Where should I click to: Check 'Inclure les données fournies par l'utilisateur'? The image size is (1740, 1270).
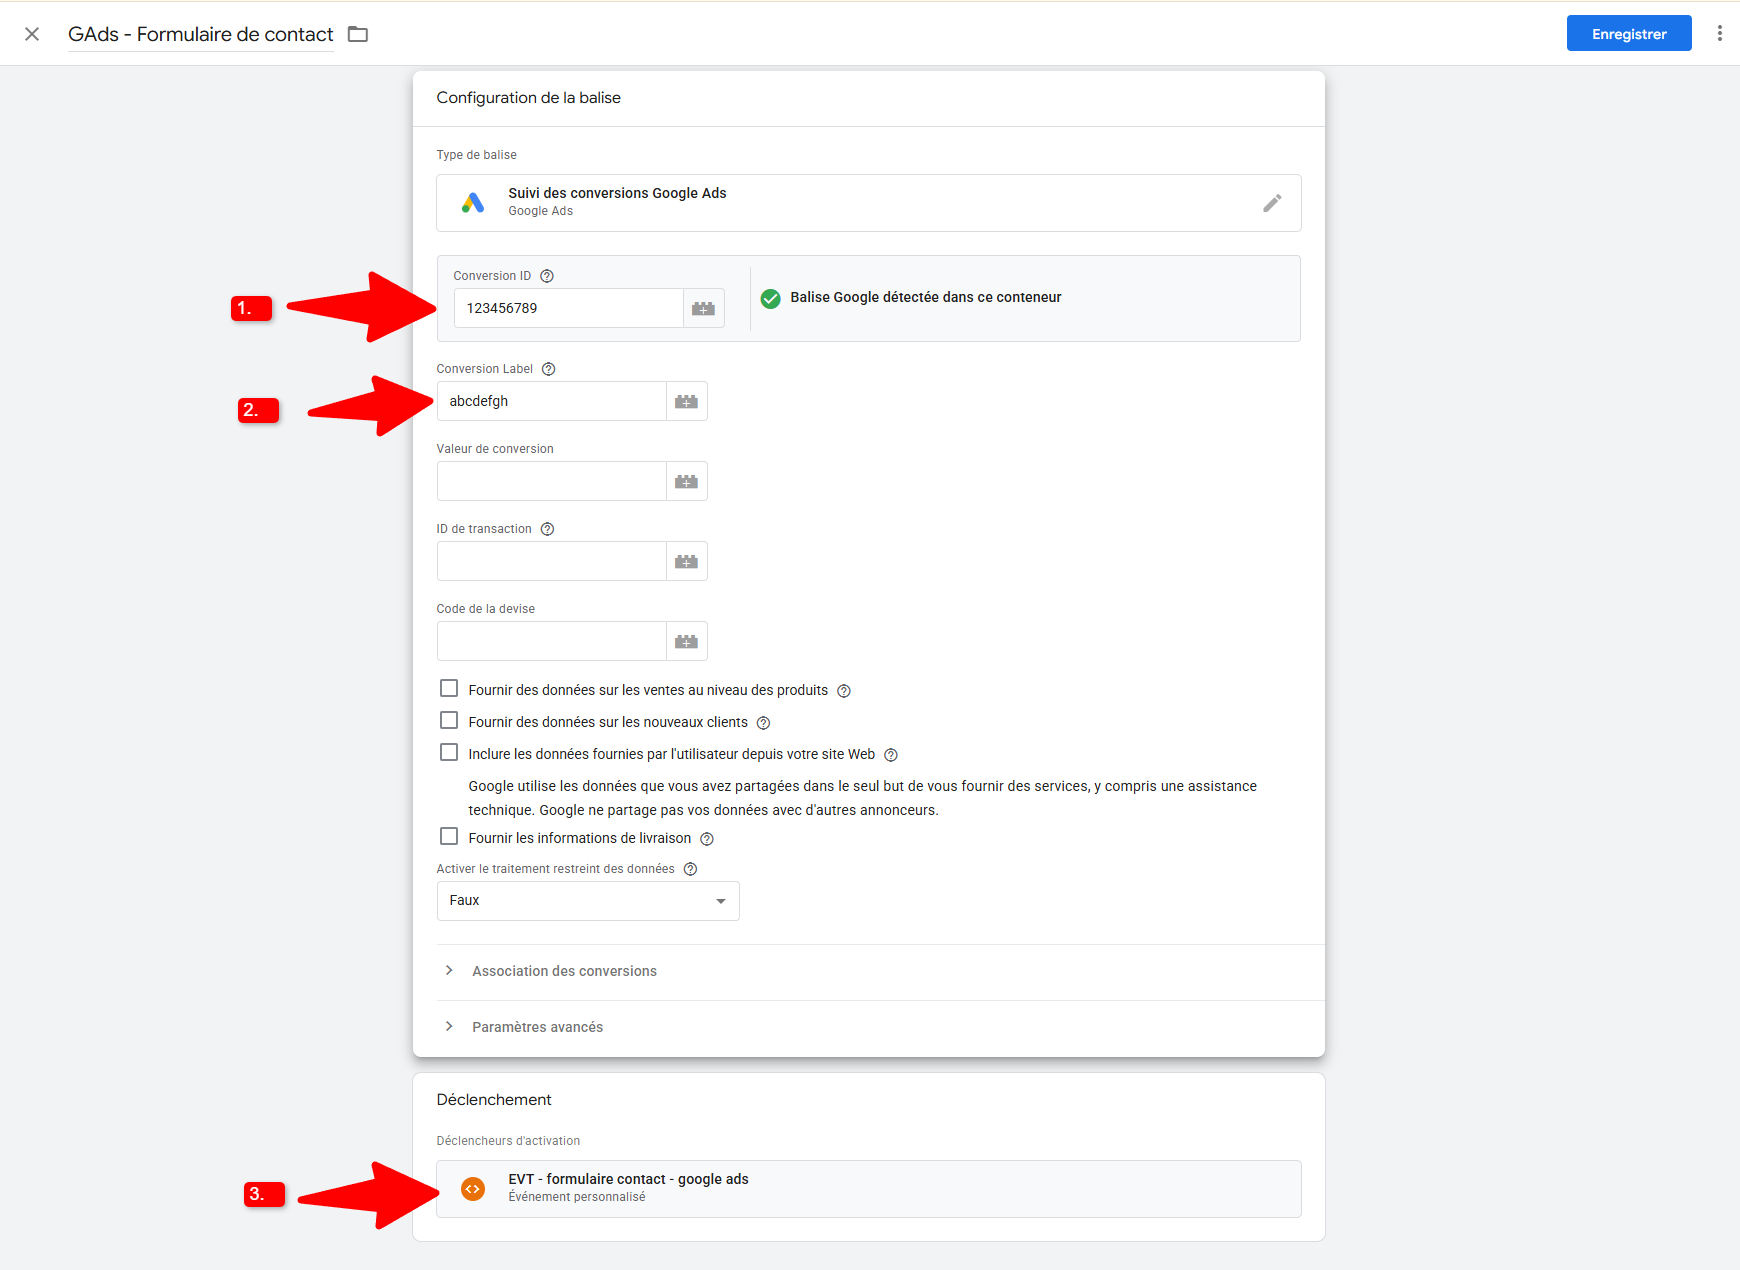tap(449, 753)
